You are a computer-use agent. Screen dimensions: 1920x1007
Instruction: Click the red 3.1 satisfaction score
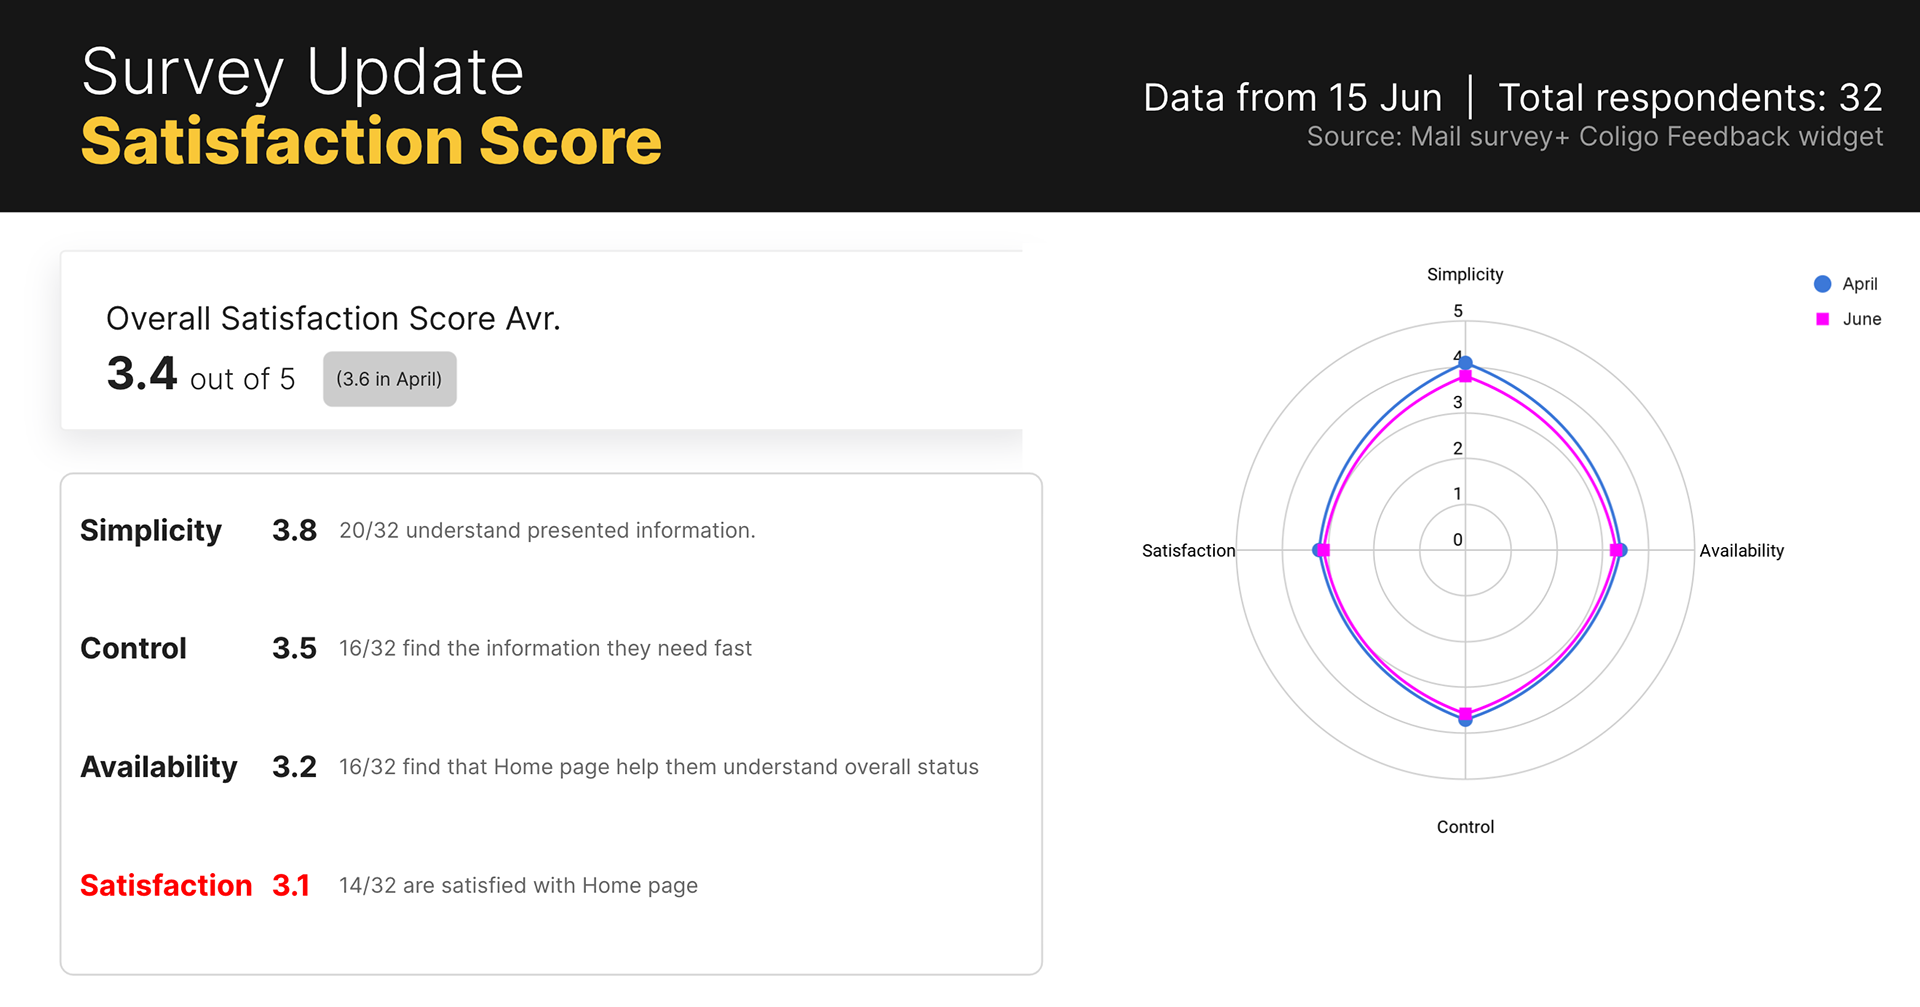(x=291, y=885)
